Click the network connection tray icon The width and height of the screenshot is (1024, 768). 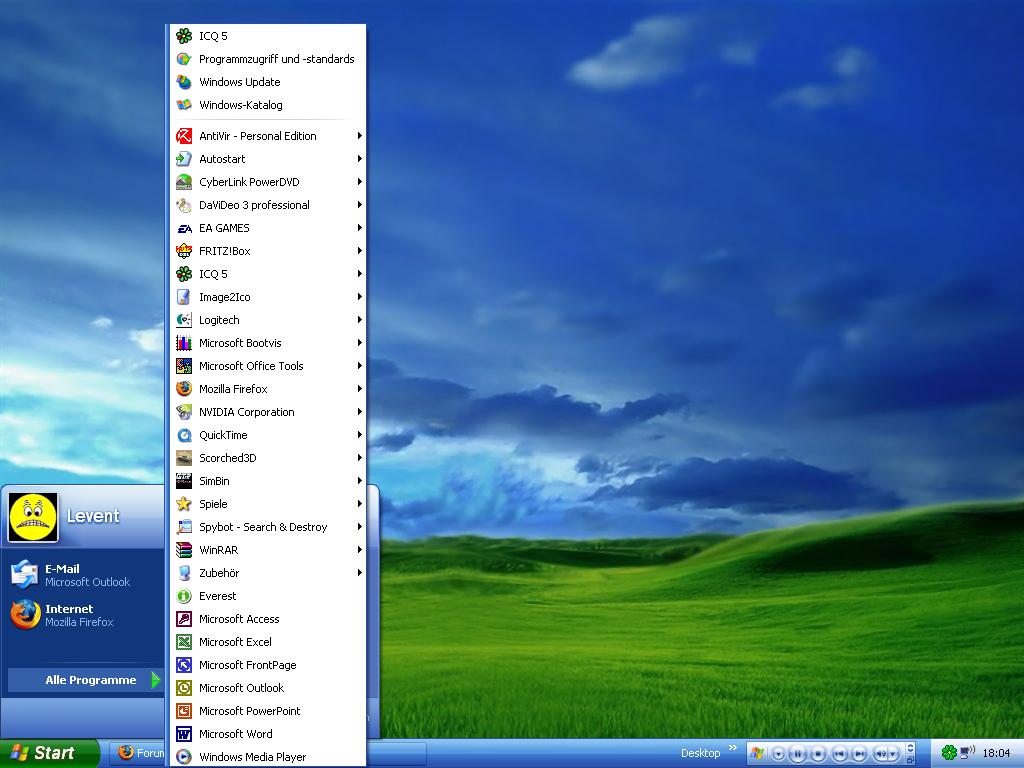click(x=967, y=752)
